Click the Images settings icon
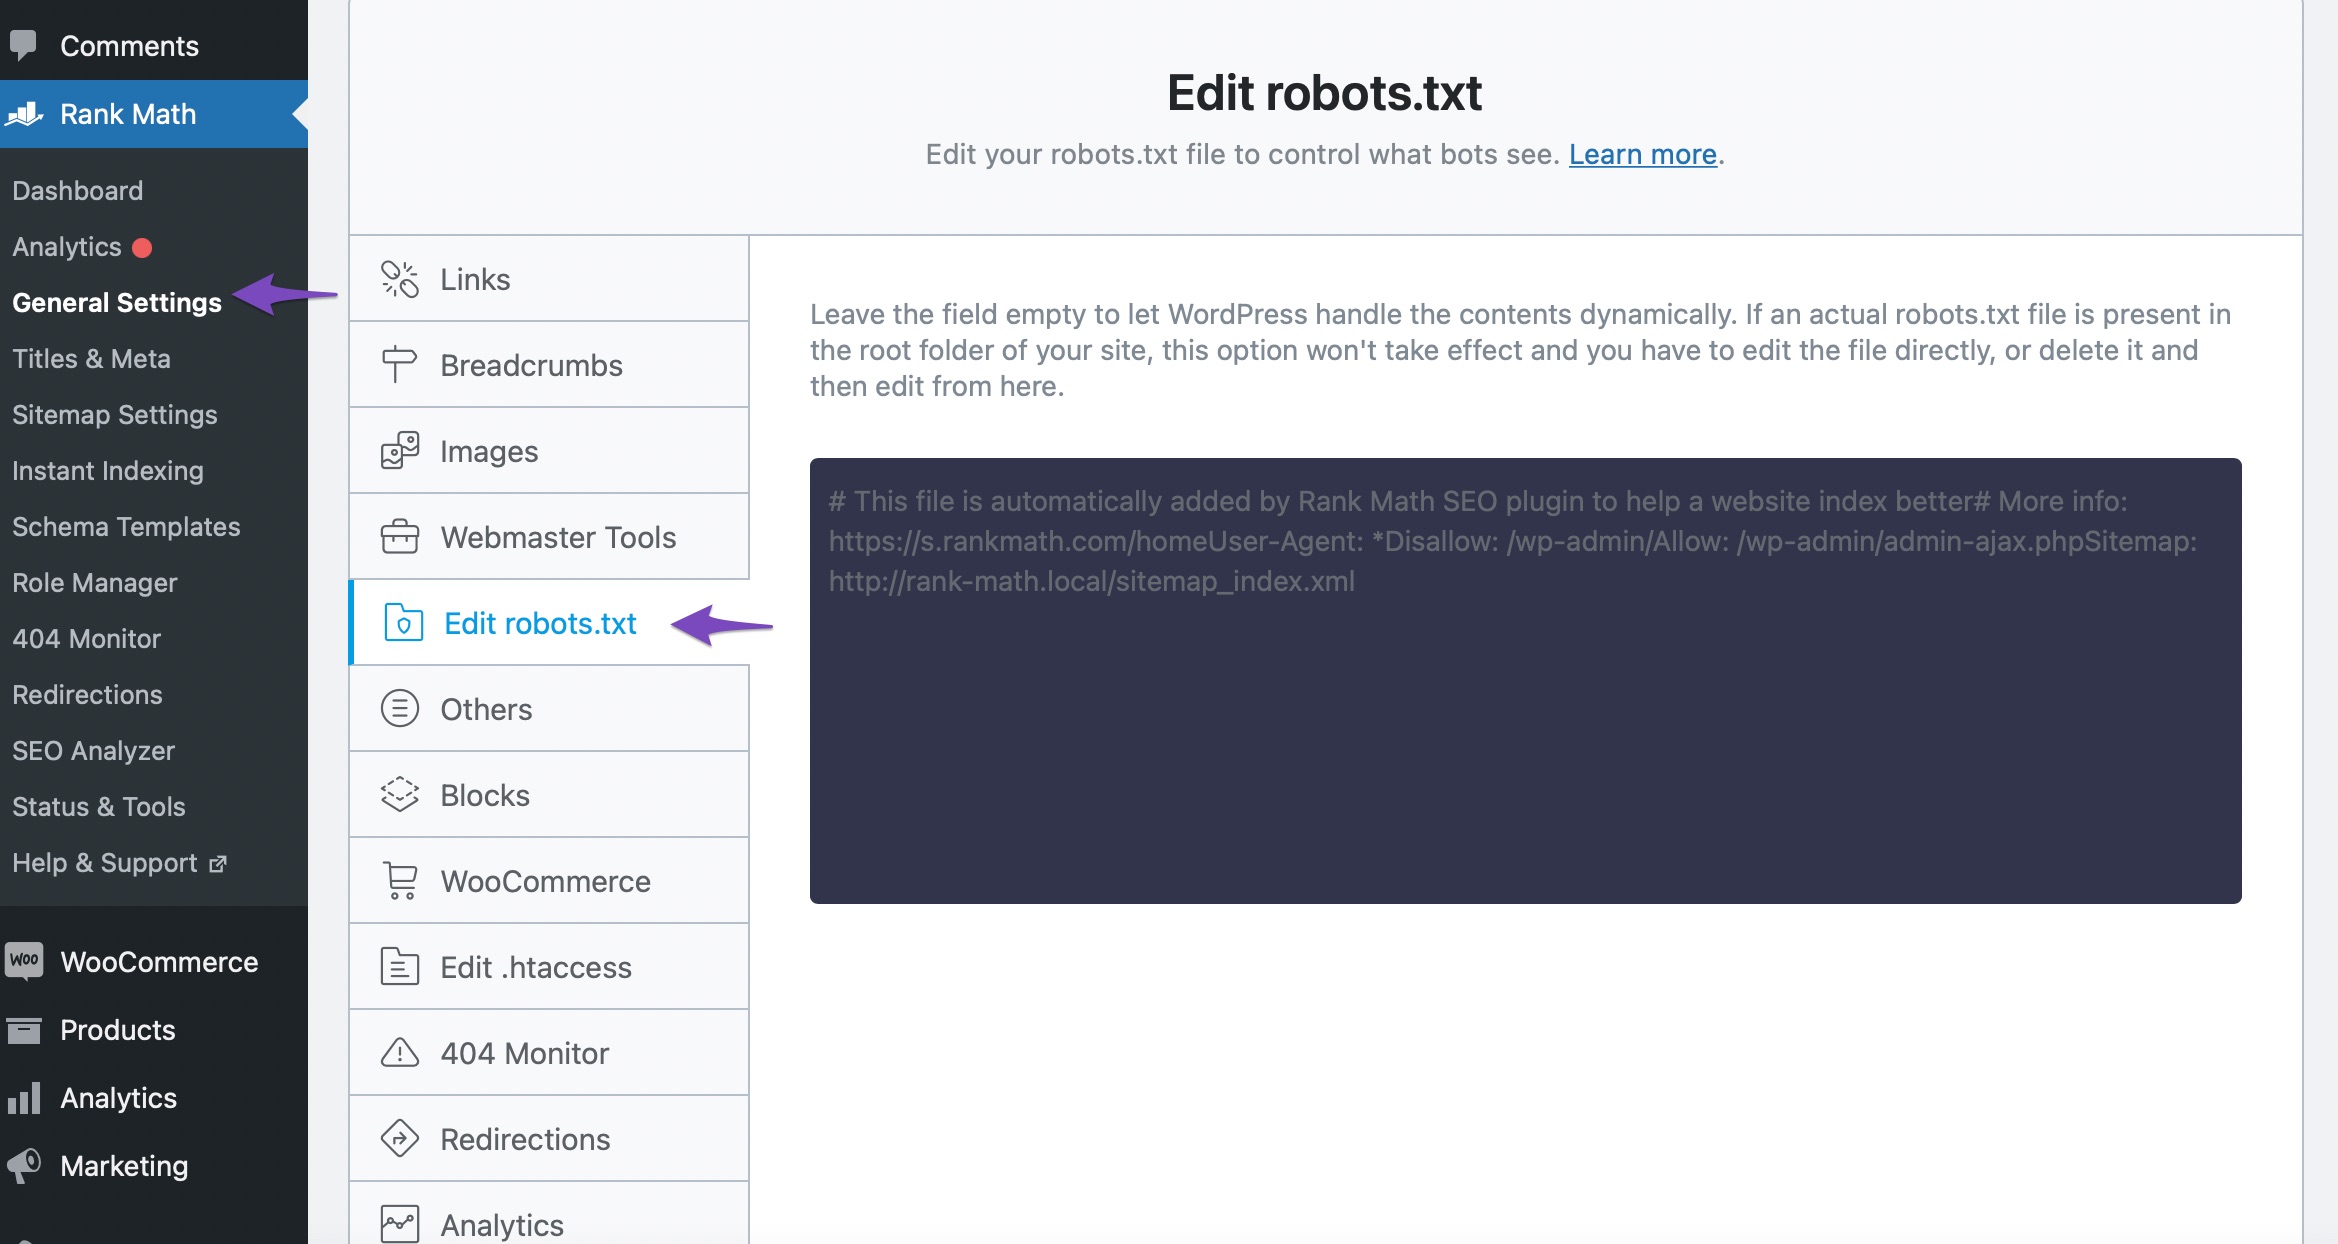 400,450
